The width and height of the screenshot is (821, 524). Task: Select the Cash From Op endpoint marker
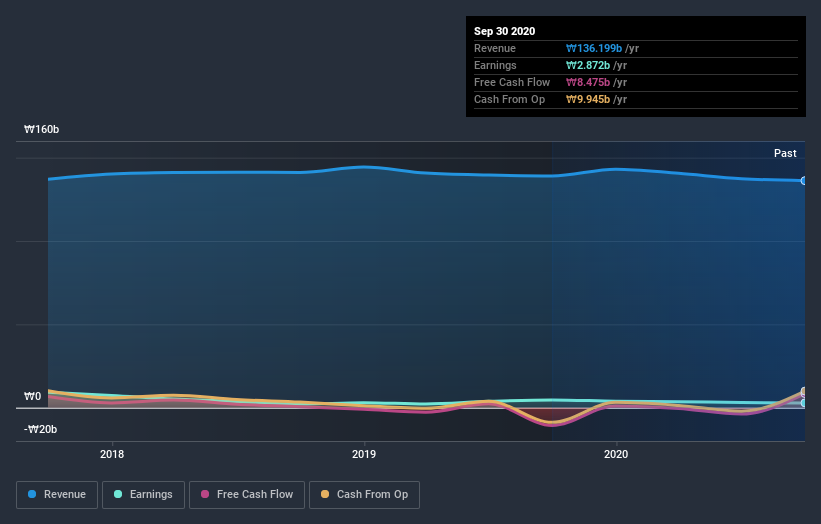(804, 391)
